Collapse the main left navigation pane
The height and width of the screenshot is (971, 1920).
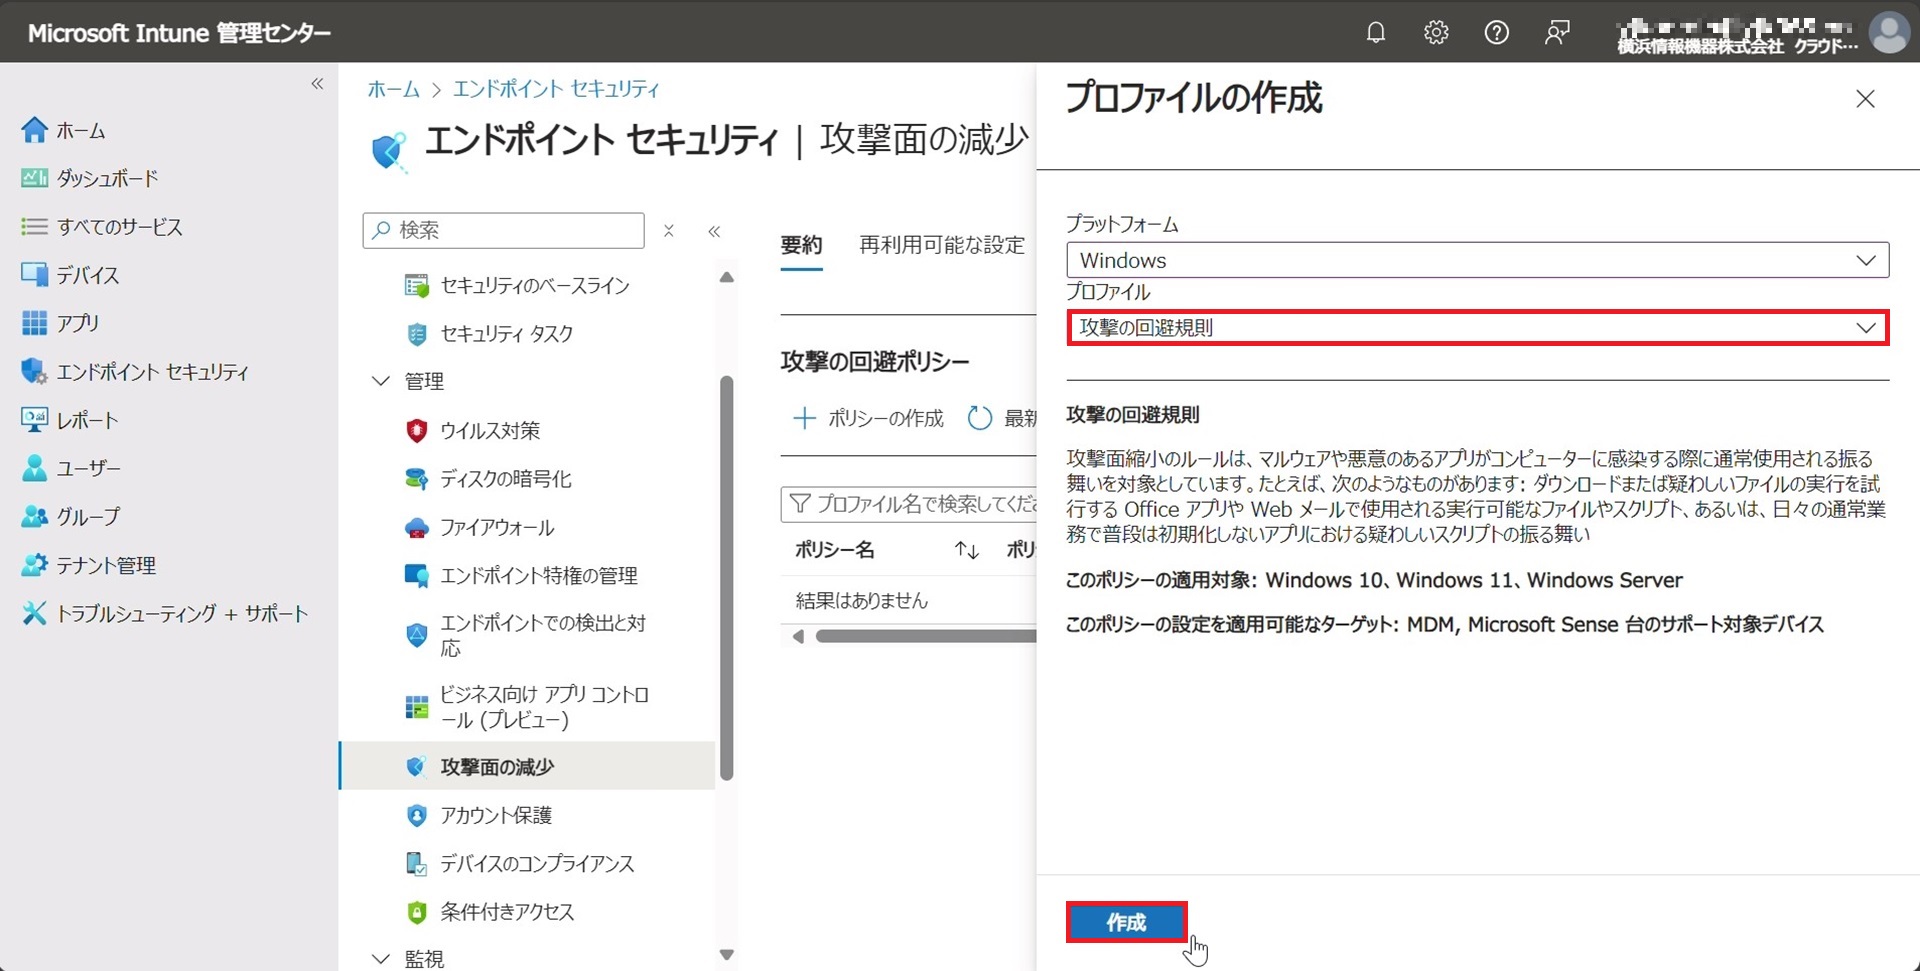(x=317, y=84)
